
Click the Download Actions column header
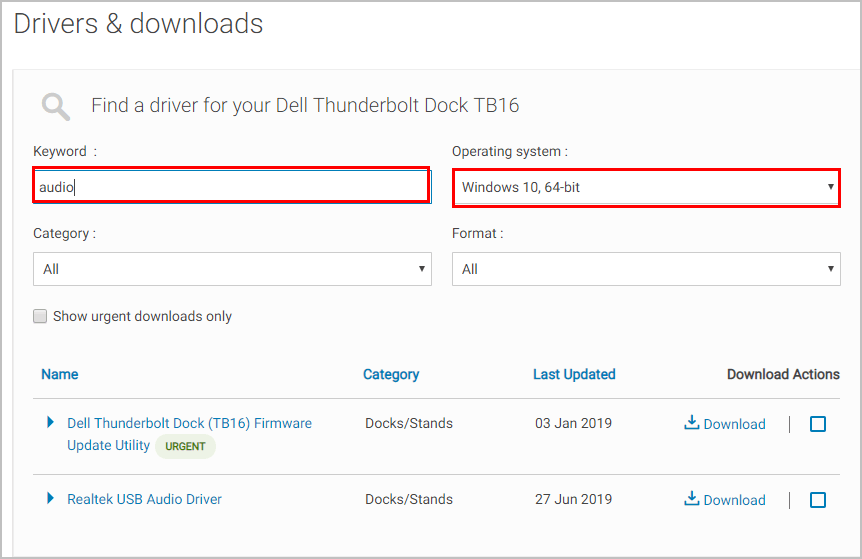pos(783,374)
